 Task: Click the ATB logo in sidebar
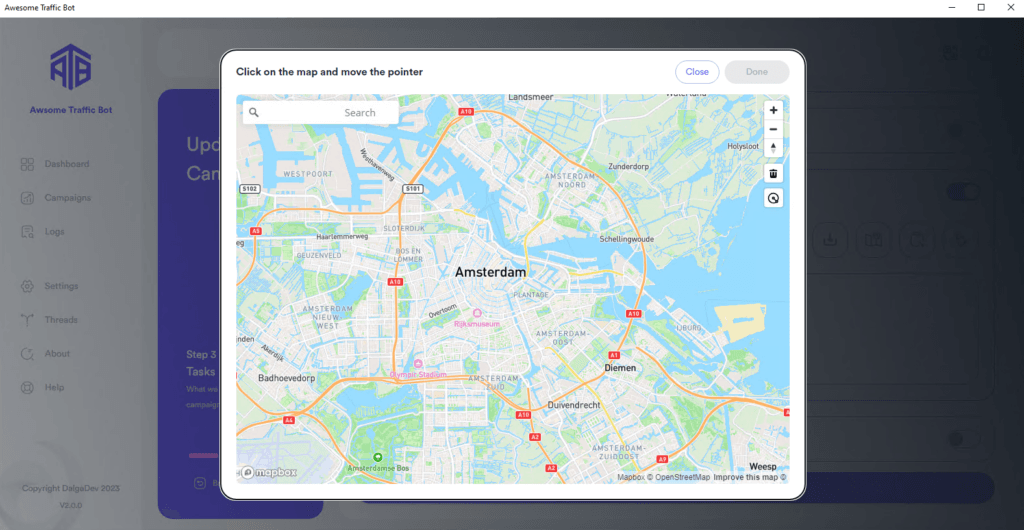pyautogui.click(x=71, y=67)
